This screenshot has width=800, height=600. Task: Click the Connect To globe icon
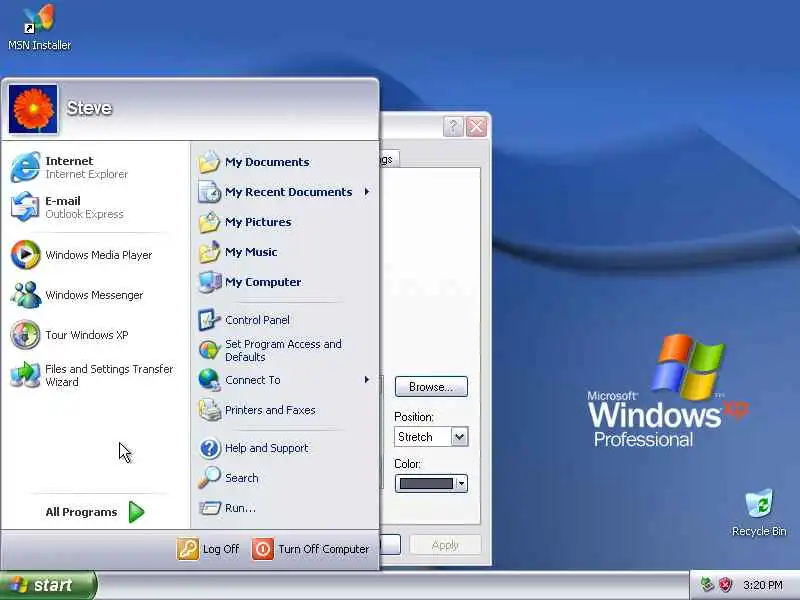pyautogui.click(x=209, y=380)
